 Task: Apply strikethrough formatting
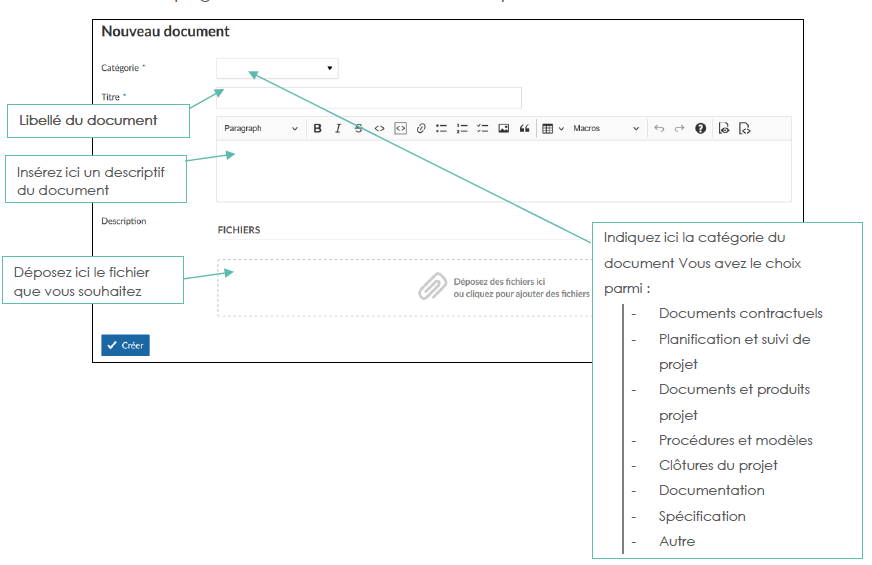pyautogui.click(x=358, y=129)
